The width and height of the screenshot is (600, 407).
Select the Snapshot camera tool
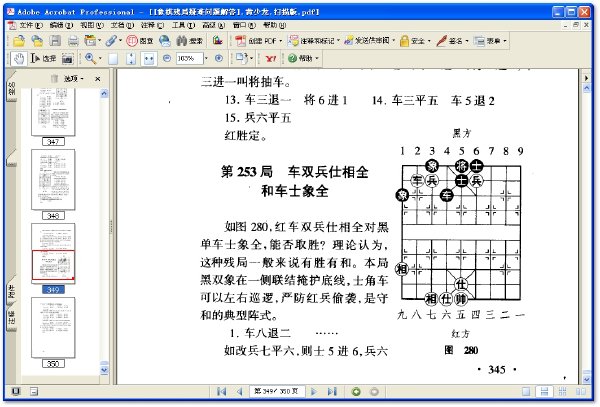coord(67,59)
